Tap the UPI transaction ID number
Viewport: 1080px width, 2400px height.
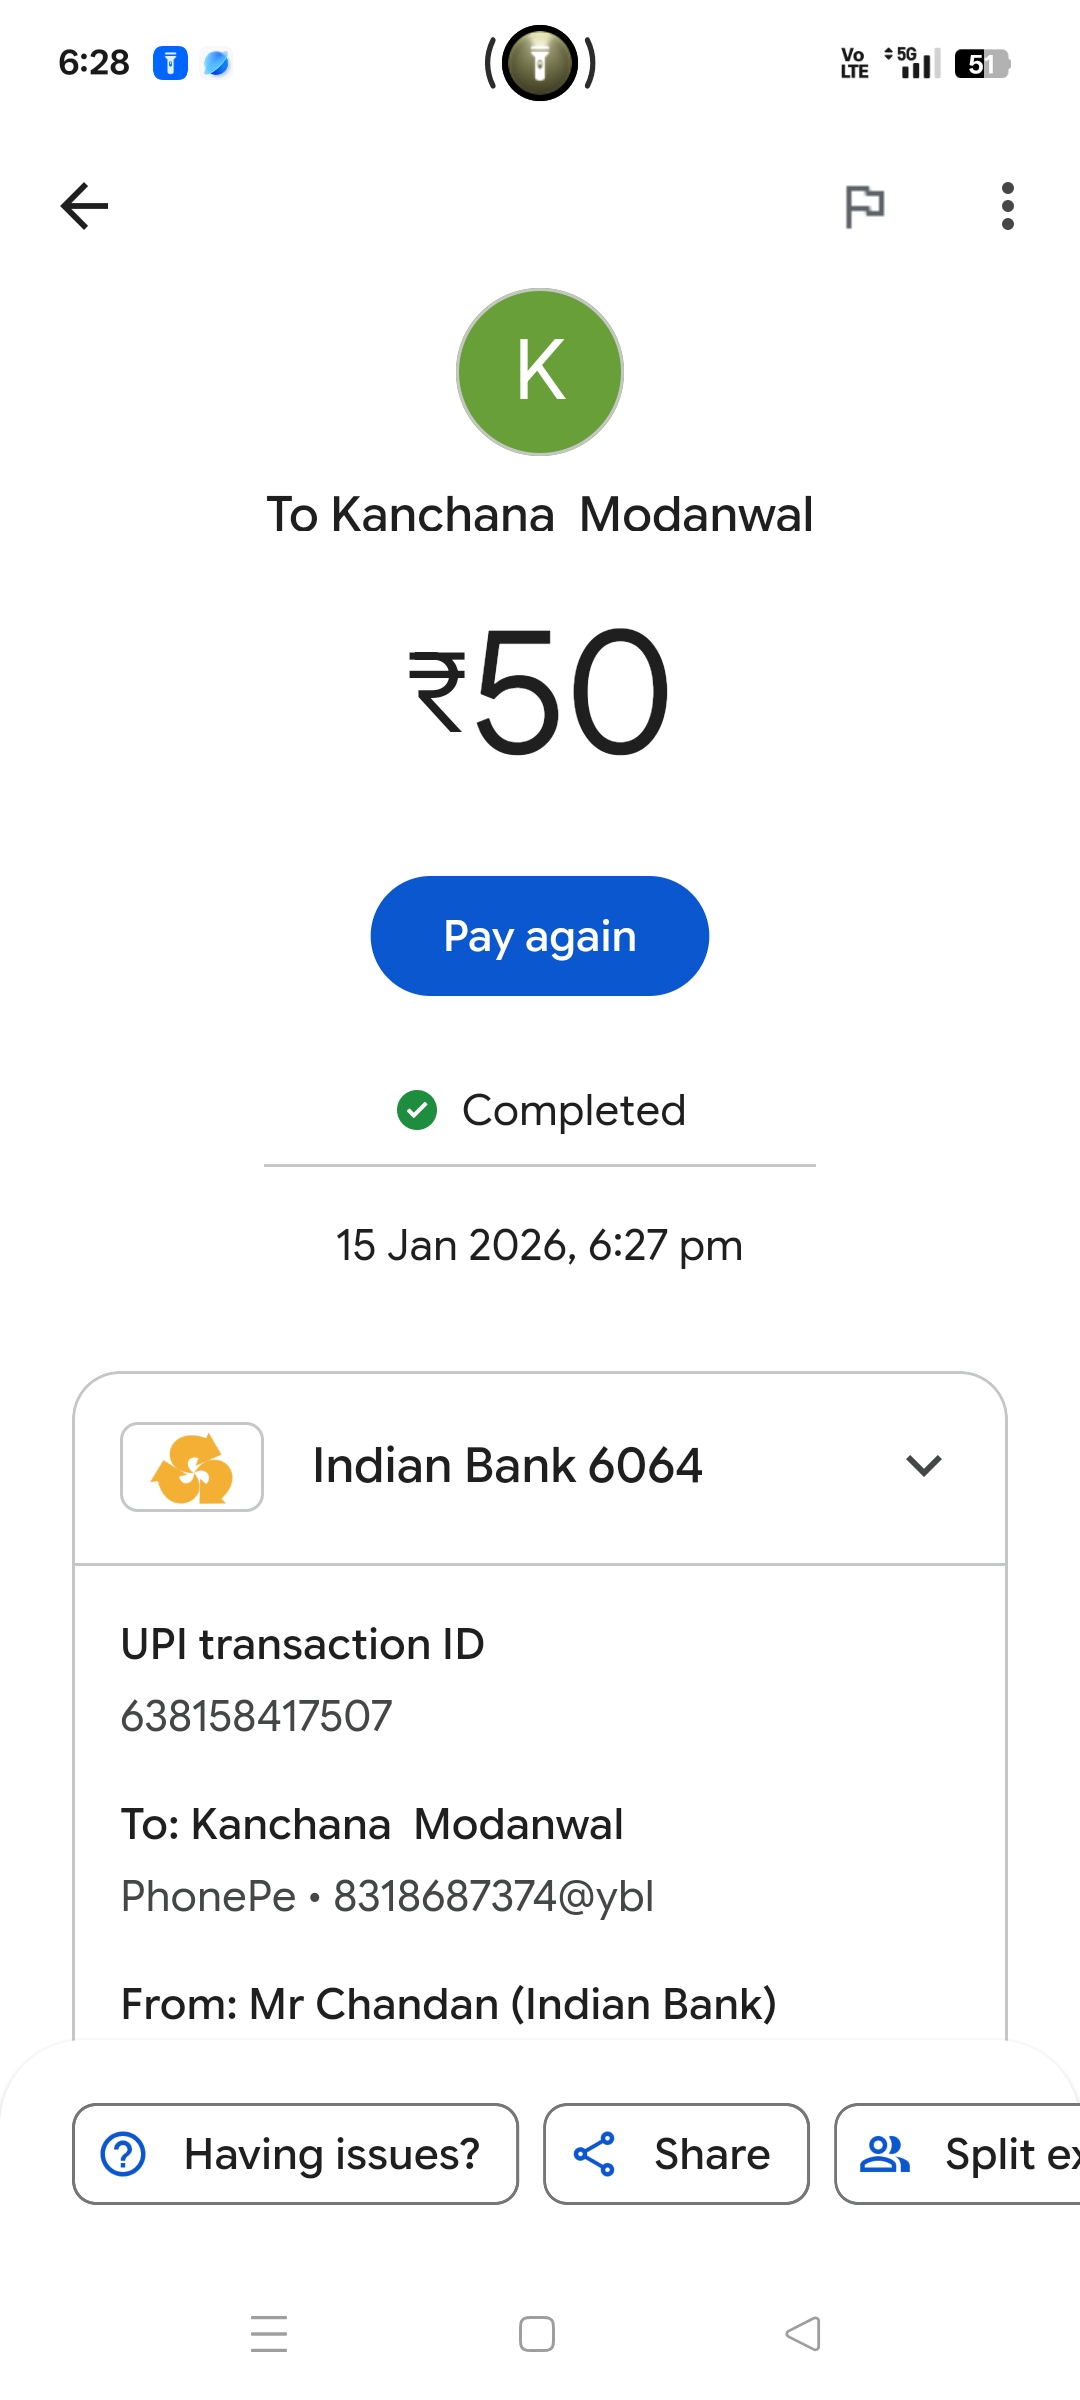[x=257, y=1716]
